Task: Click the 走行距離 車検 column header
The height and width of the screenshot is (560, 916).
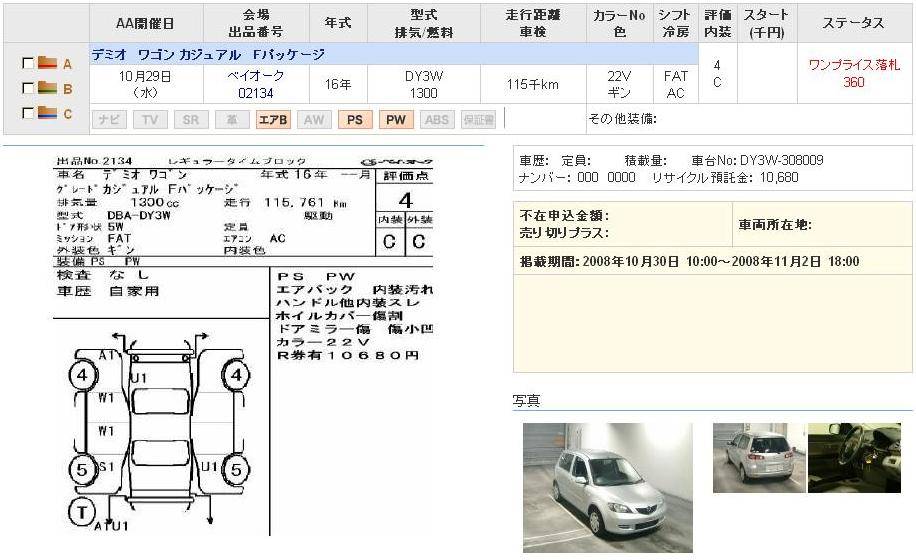Action: [533, 23]
